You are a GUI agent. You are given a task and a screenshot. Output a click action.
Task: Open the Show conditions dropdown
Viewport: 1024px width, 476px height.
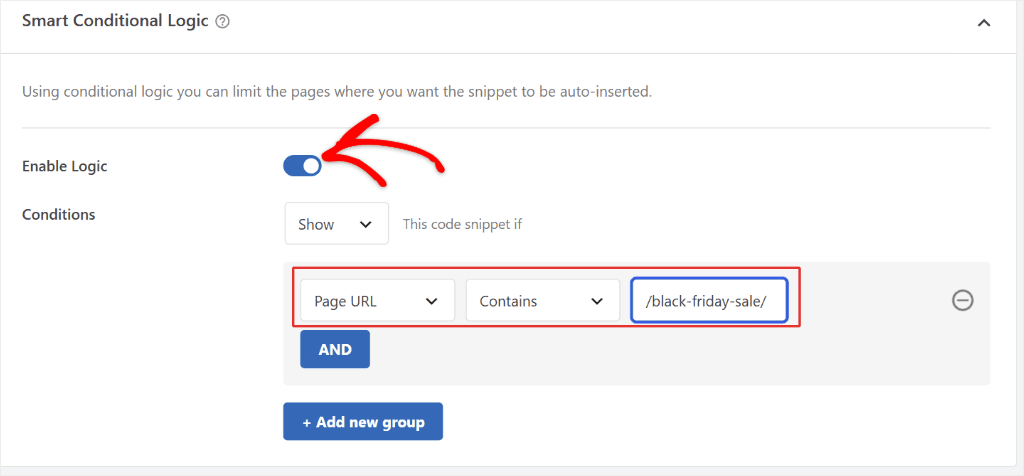[x=336, y=224]
